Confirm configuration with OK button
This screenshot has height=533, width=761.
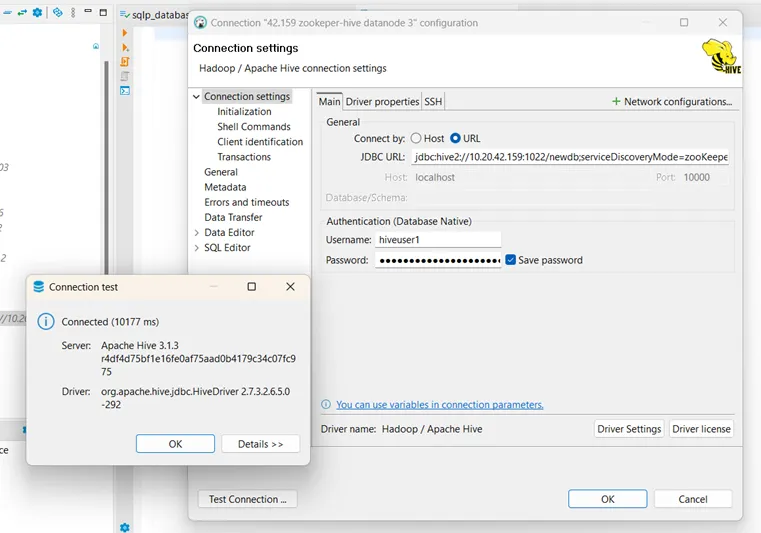(x=608, y=499)
